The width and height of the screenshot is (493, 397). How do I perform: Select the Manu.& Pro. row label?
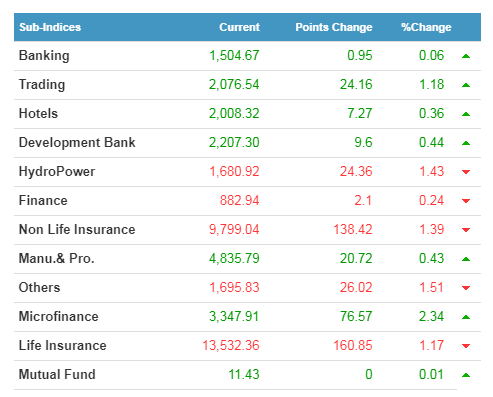tap(57, 258)
